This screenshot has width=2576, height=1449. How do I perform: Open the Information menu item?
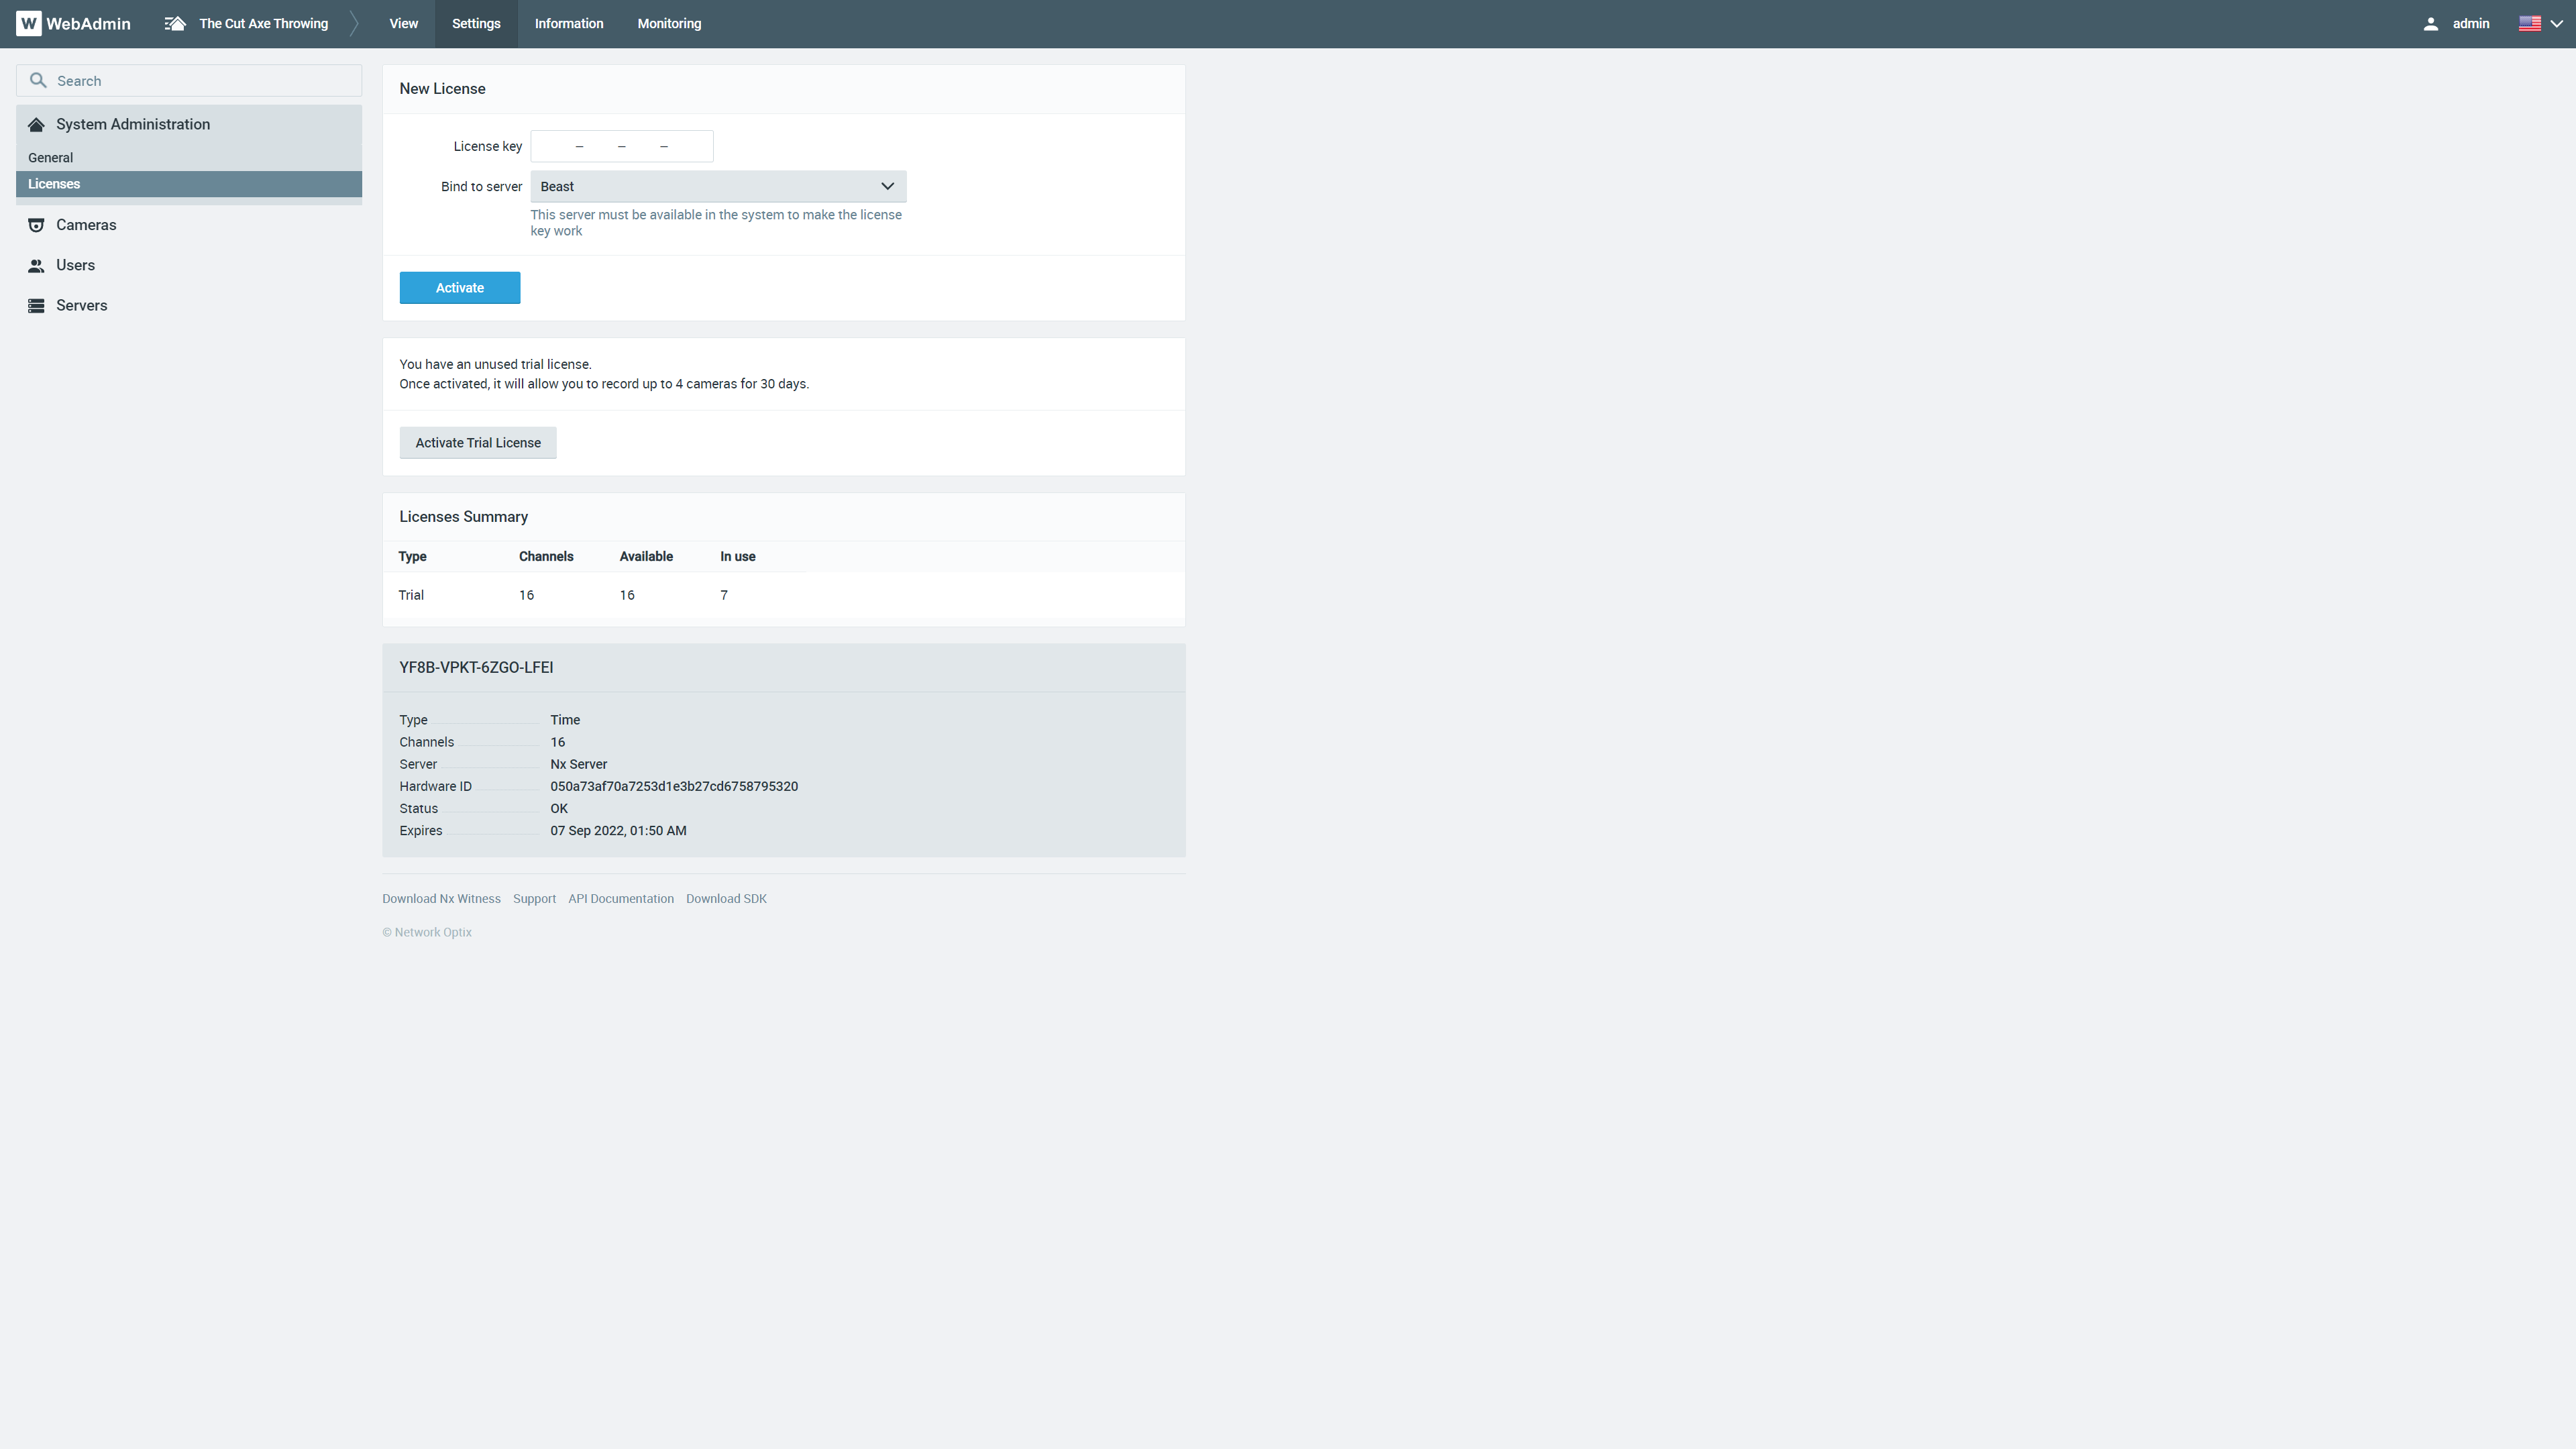568,23
